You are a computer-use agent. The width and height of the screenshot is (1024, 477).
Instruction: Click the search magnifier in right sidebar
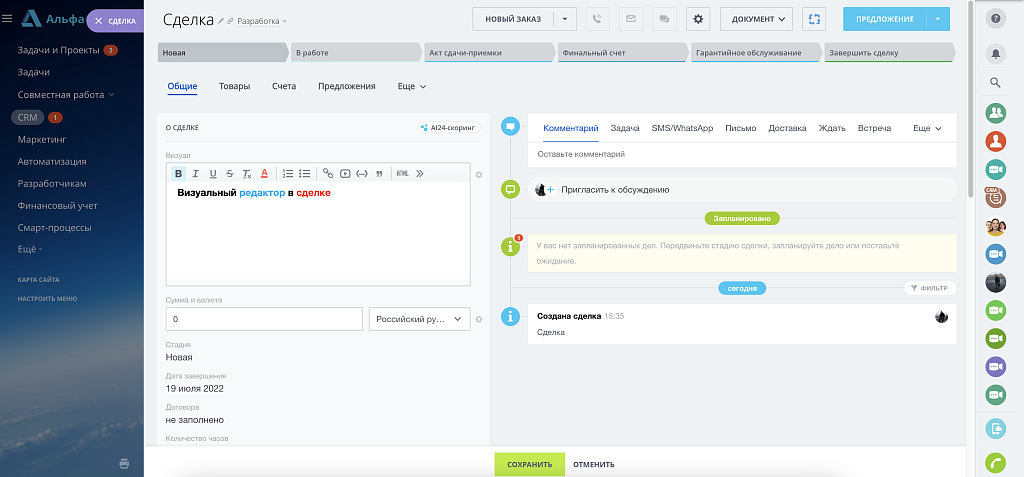[x=995, y=83]
